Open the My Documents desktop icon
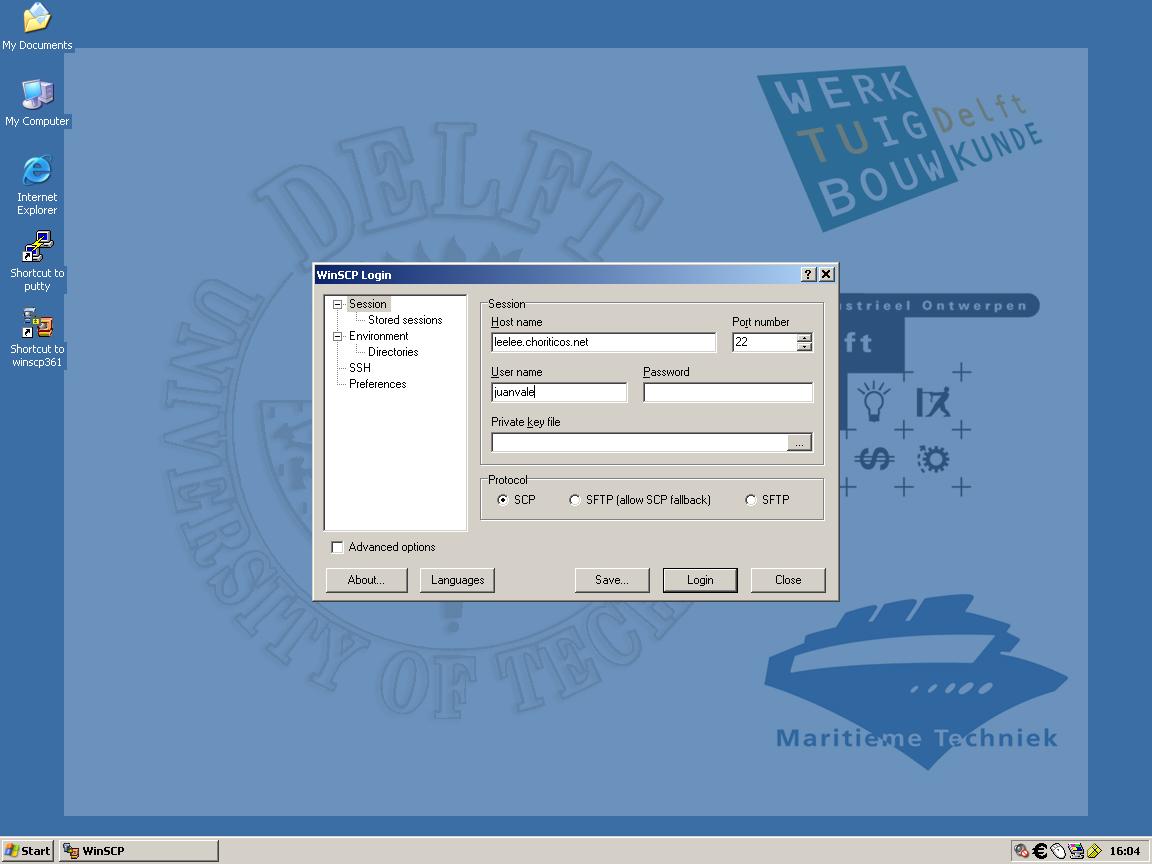 click(x=36, y=18)
